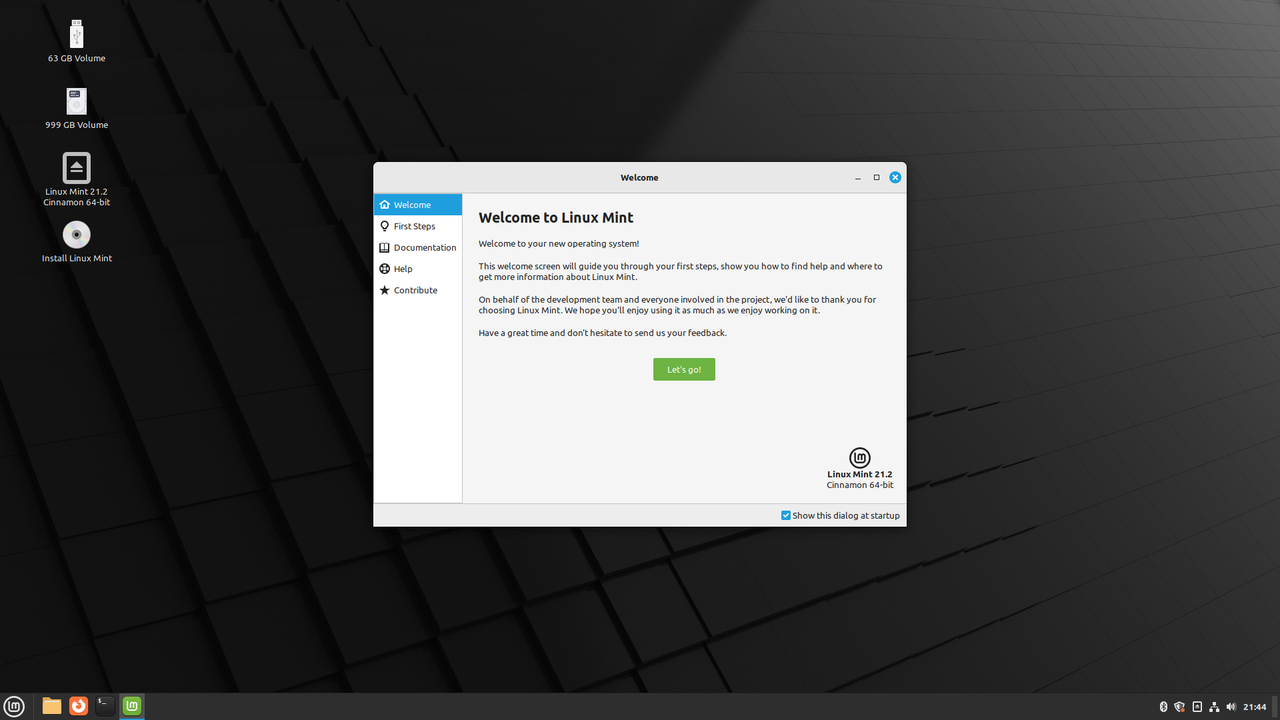Open the calendar via the 21:44 clock
The height and width of the screenshot is (720, 1280).
[x=1255, y=707]
